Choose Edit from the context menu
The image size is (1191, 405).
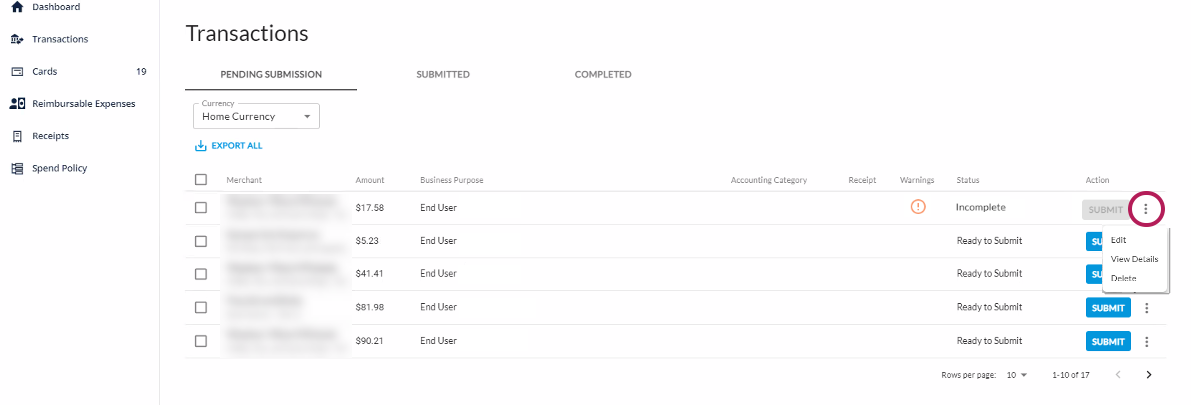[x=1119, y=240]
